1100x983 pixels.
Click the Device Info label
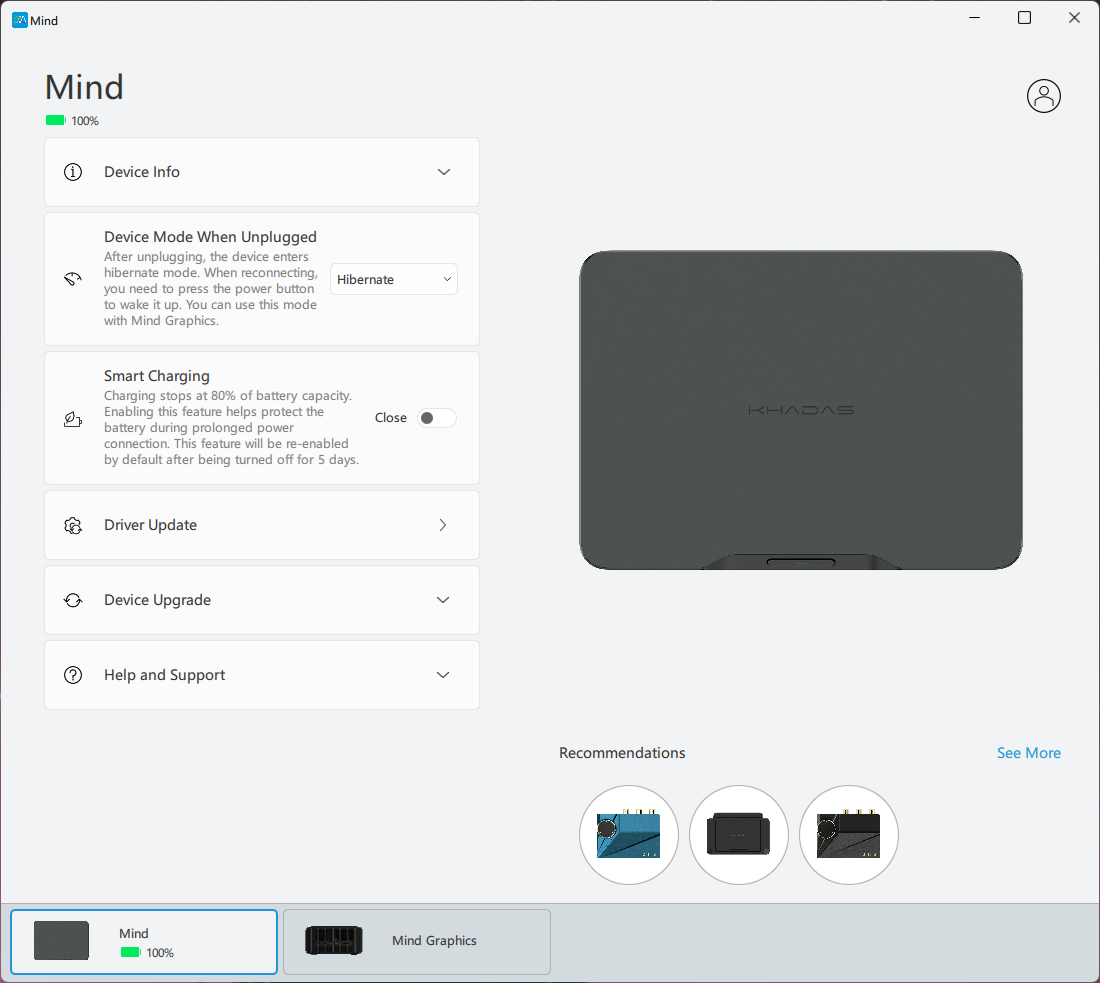pyautogui.click(x=142, y=172)
